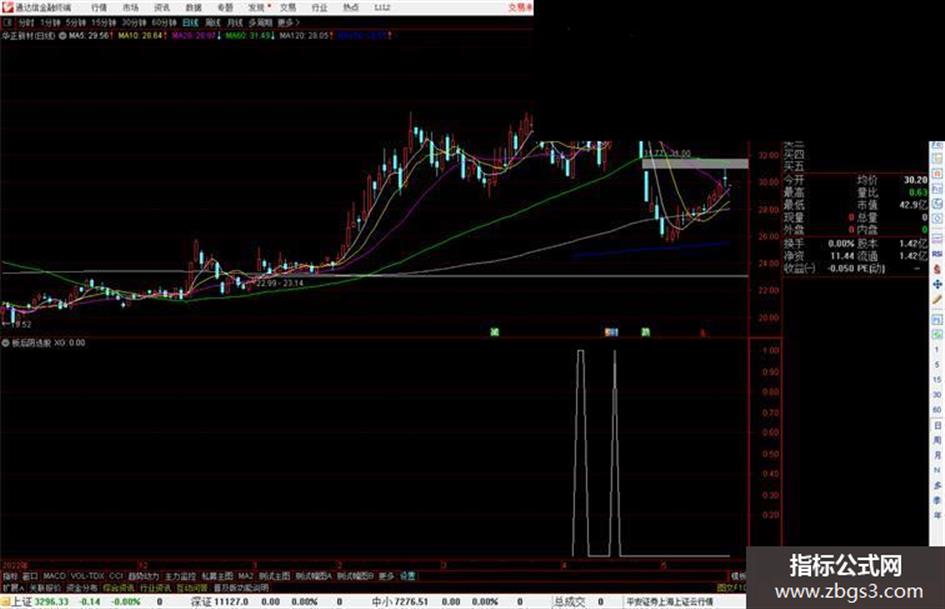Open indicator 设置 button
This screenshot has width=945, height=609.
click(x=408, y=576)
